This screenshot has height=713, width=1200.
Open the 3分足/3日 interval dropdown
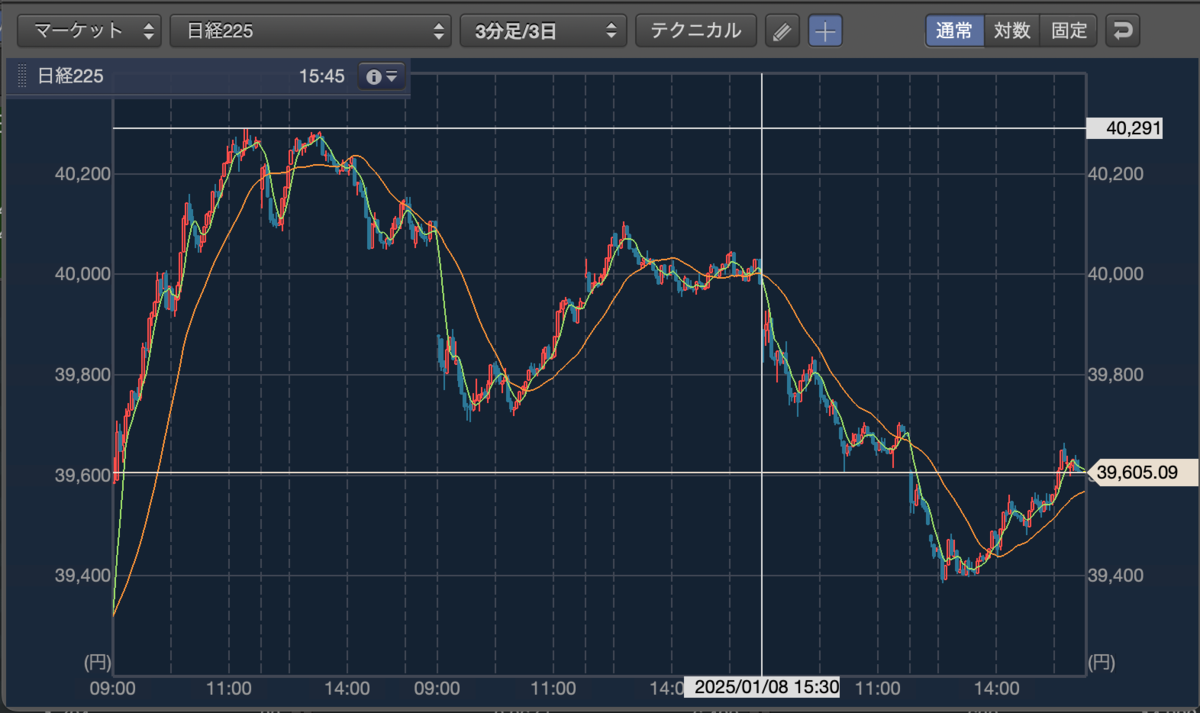tap(543, 30)
